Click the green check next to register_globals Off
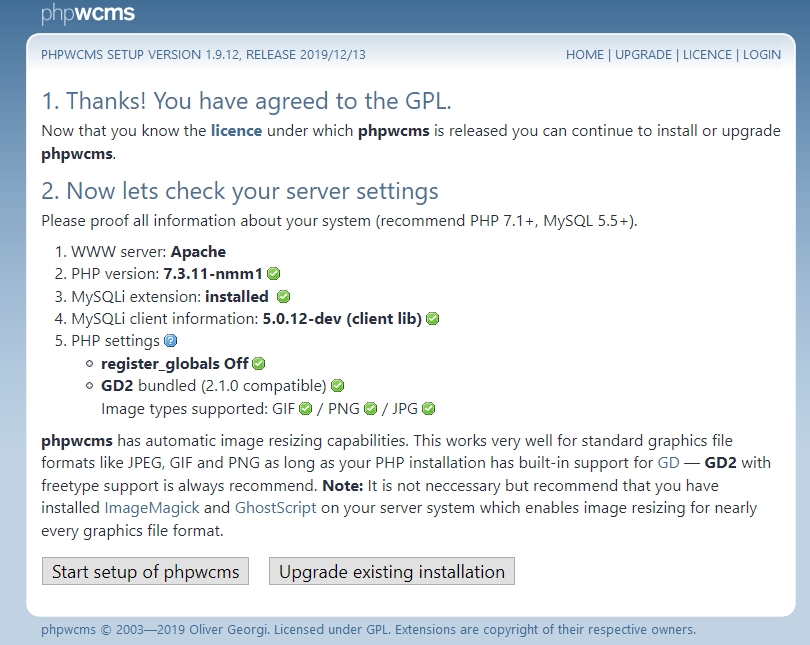Image resolution: width=810 pixels, height=645 pixels. click(259, 364)
